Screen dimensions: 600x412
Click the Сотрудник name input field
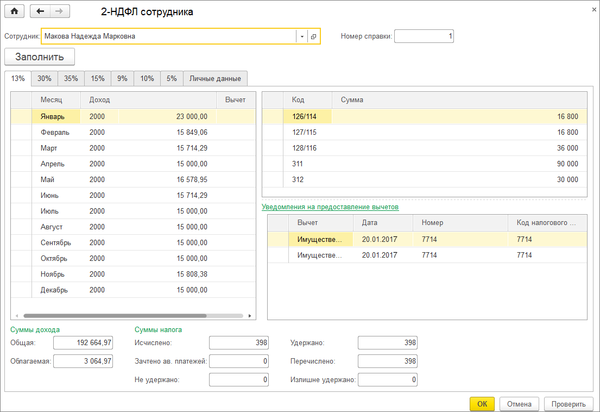(x=168, y=36)
